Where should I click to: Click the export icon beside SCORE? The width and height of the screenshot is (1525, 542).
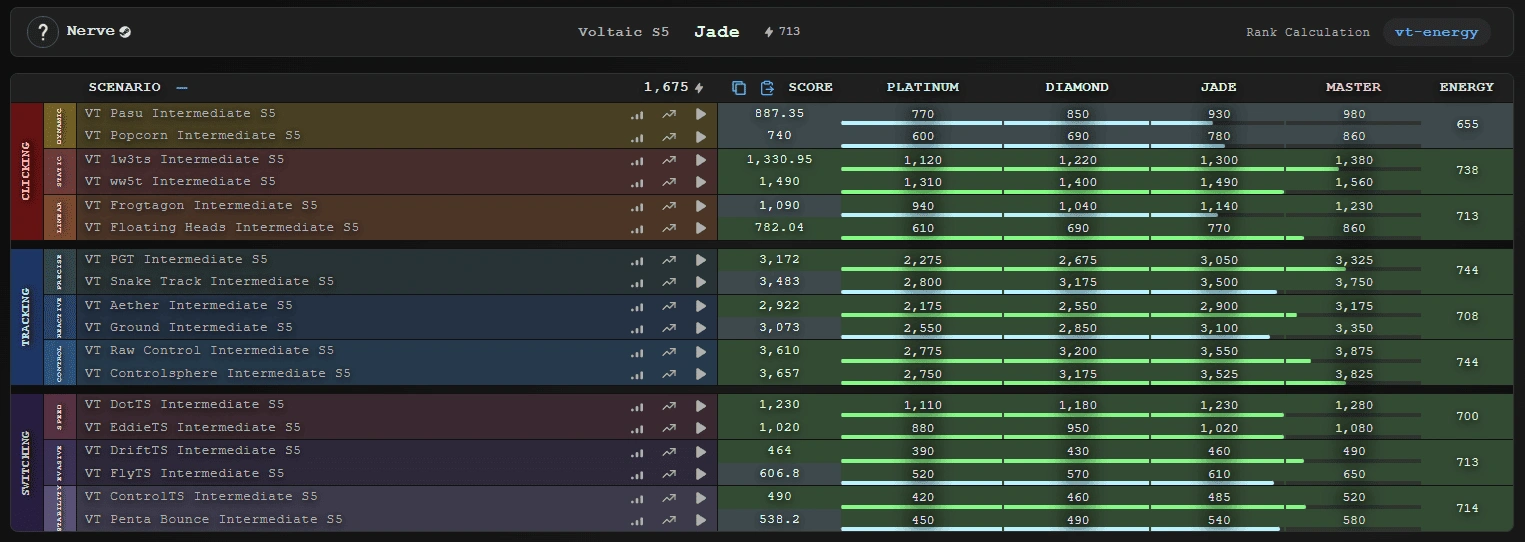(767, 88)
